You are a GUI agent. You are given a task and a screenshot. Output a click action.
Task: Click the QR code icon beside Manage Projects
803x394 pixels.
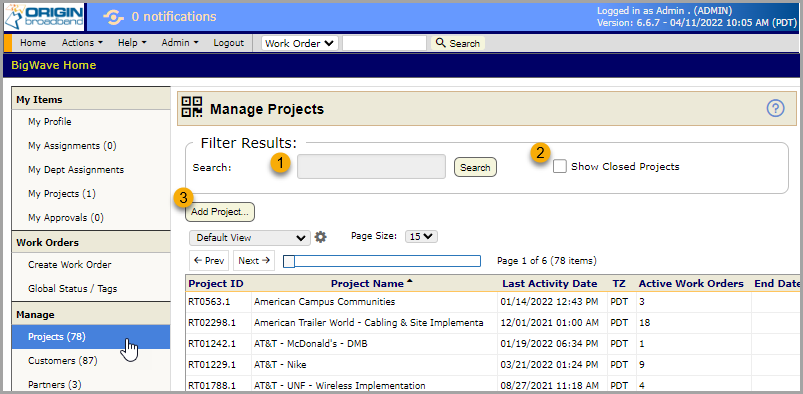click(x=192, y=107)
